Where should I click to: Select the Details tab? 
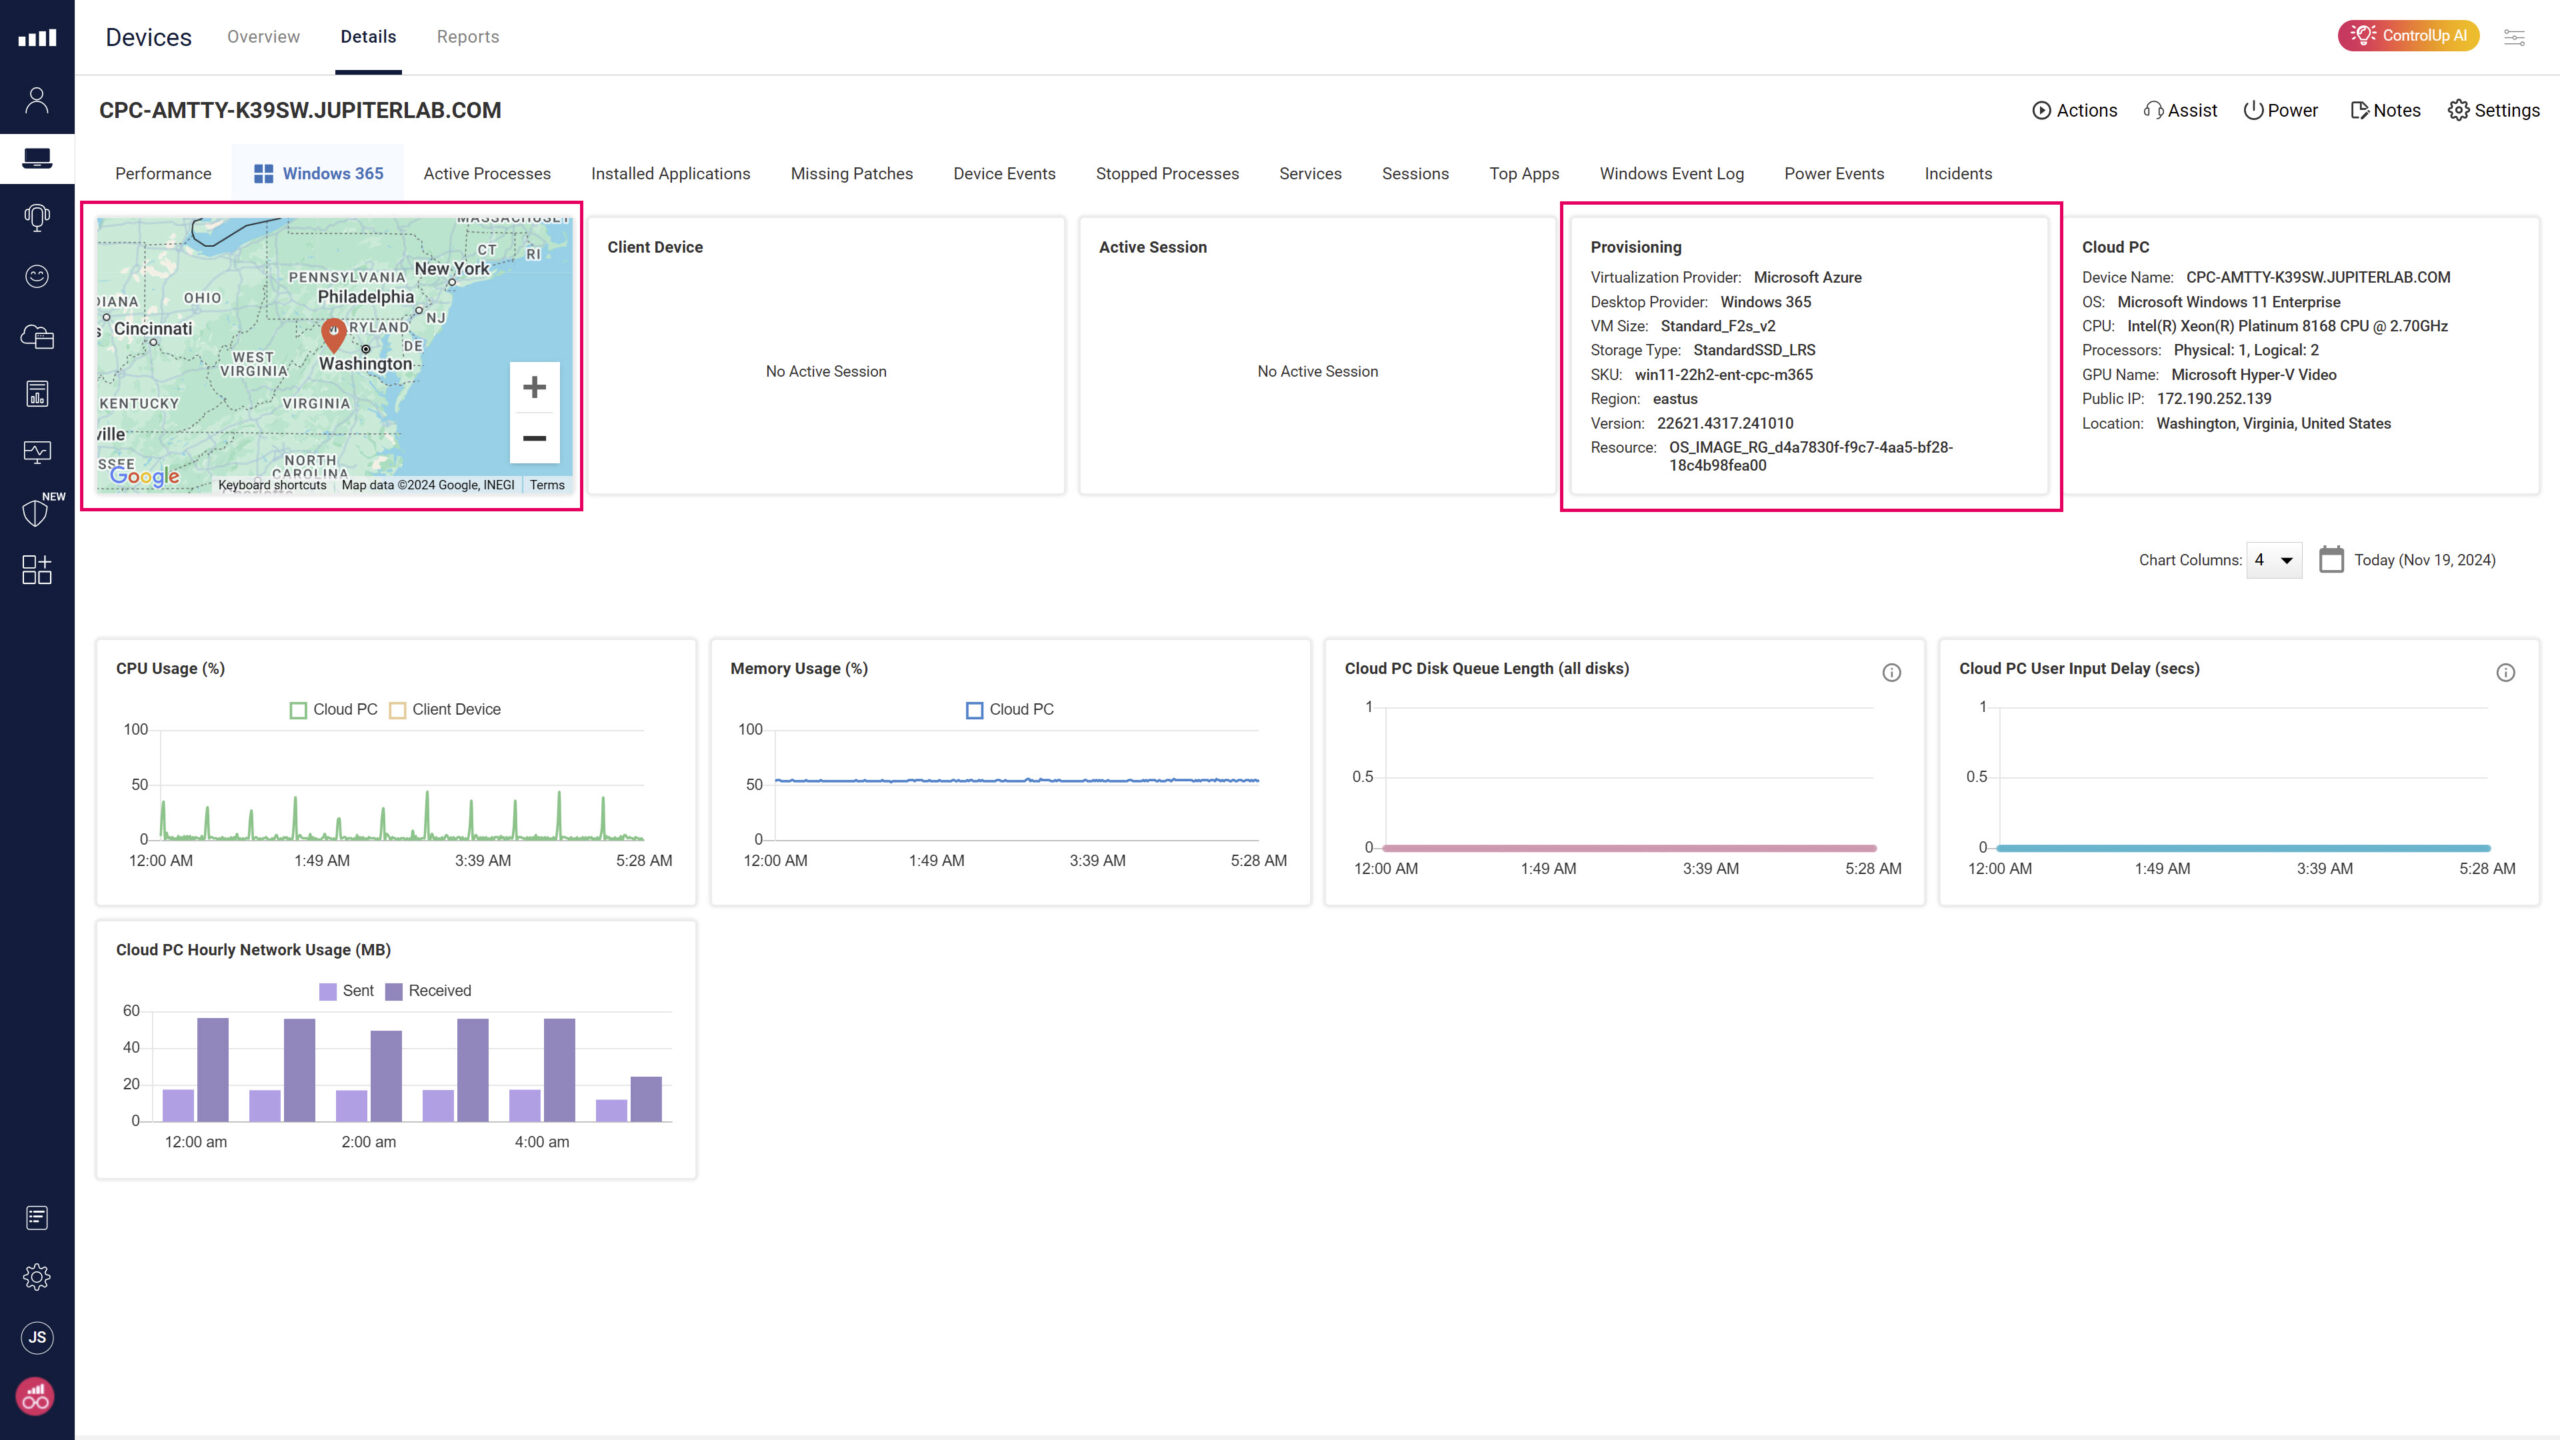tap(368, 37)
